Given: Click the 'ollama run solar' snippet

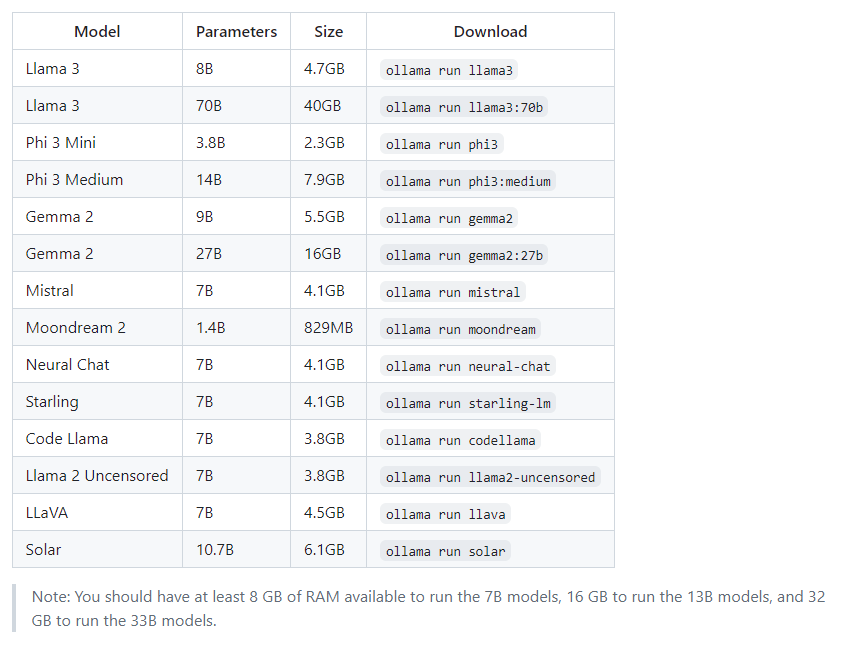Looking at the screenshot, I should tap(445, 550).
